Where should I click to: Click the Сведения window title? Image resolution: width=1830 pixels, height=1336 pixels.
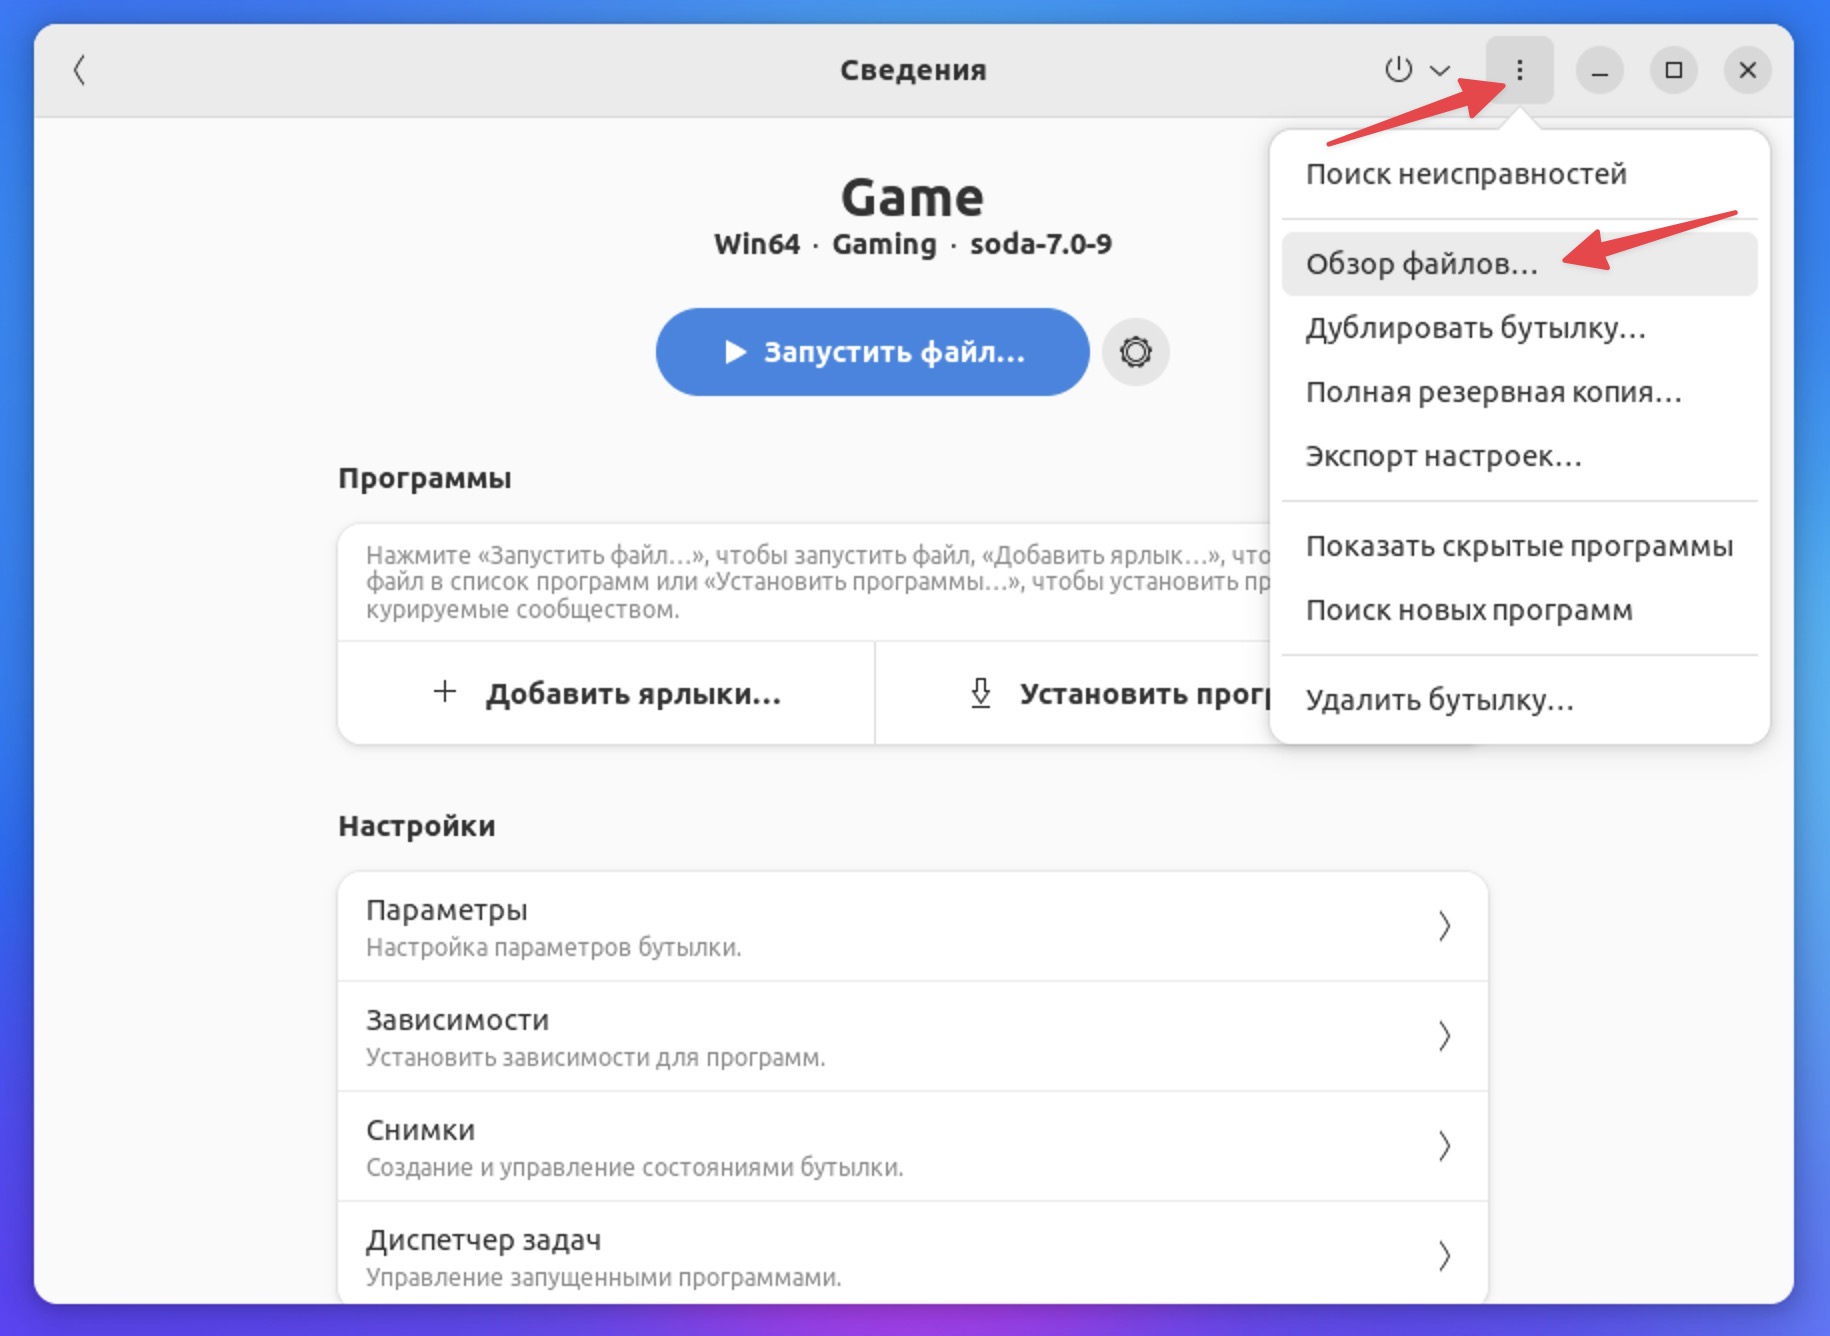pos(913,70)
